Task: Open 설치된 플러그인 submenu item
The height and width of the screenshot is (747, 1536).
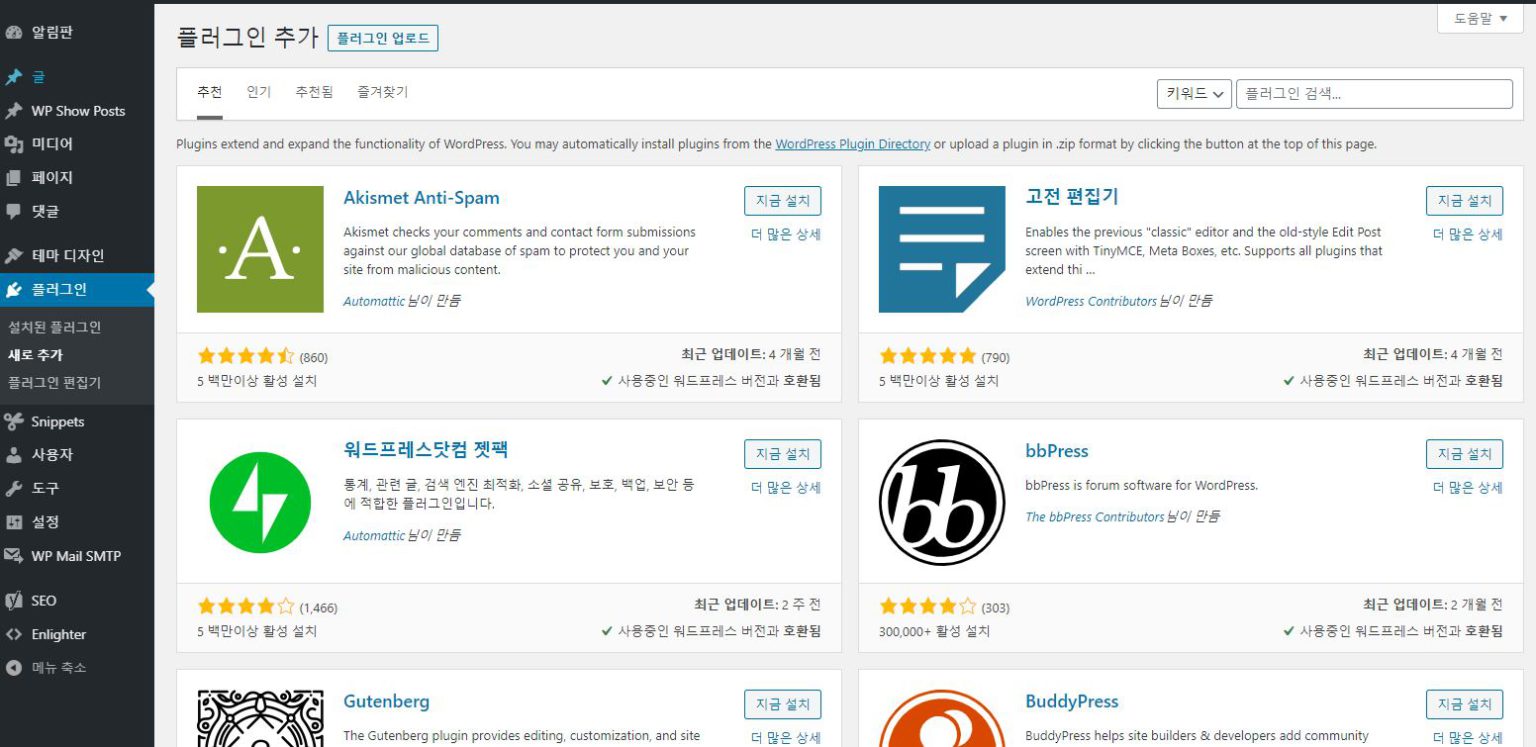Action: 54,327
